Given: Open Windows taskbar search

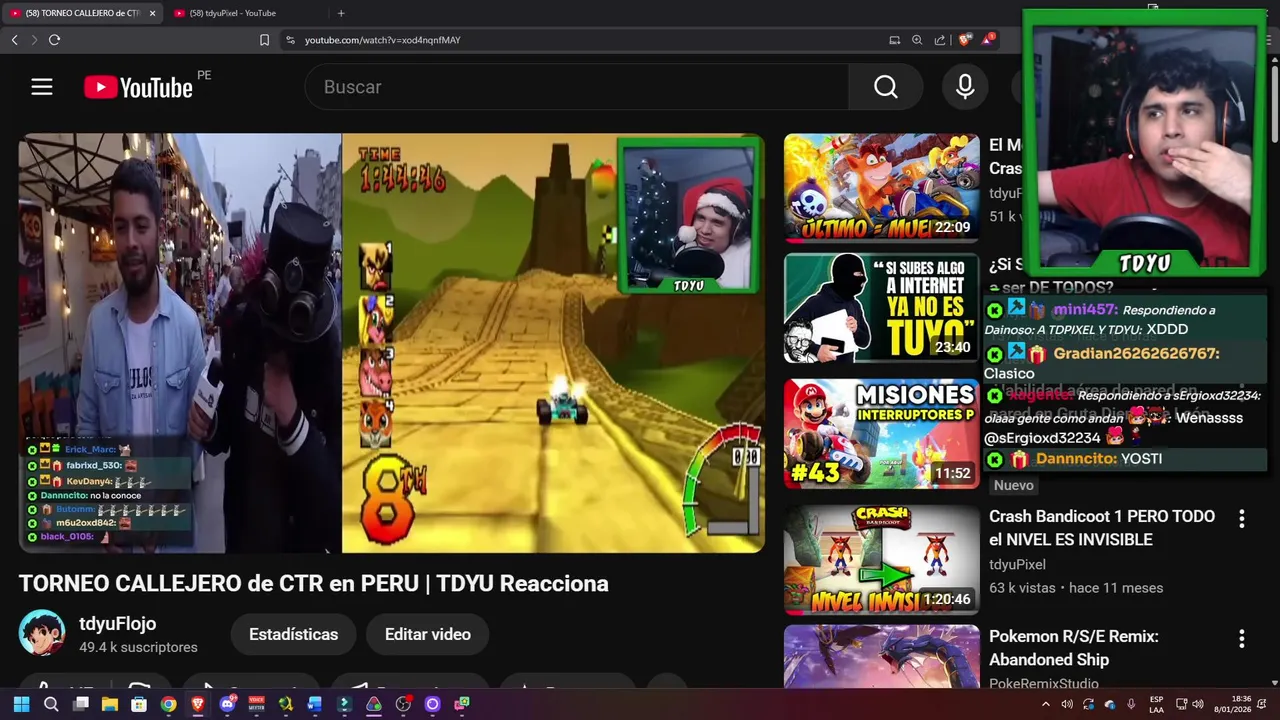Looking at the screenshot, I should point(51,704).
